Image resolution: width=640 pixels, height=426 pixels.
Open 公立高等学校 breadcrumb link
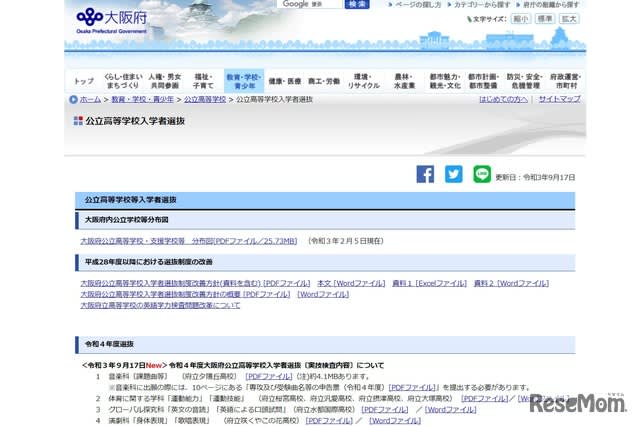(204, 99)
